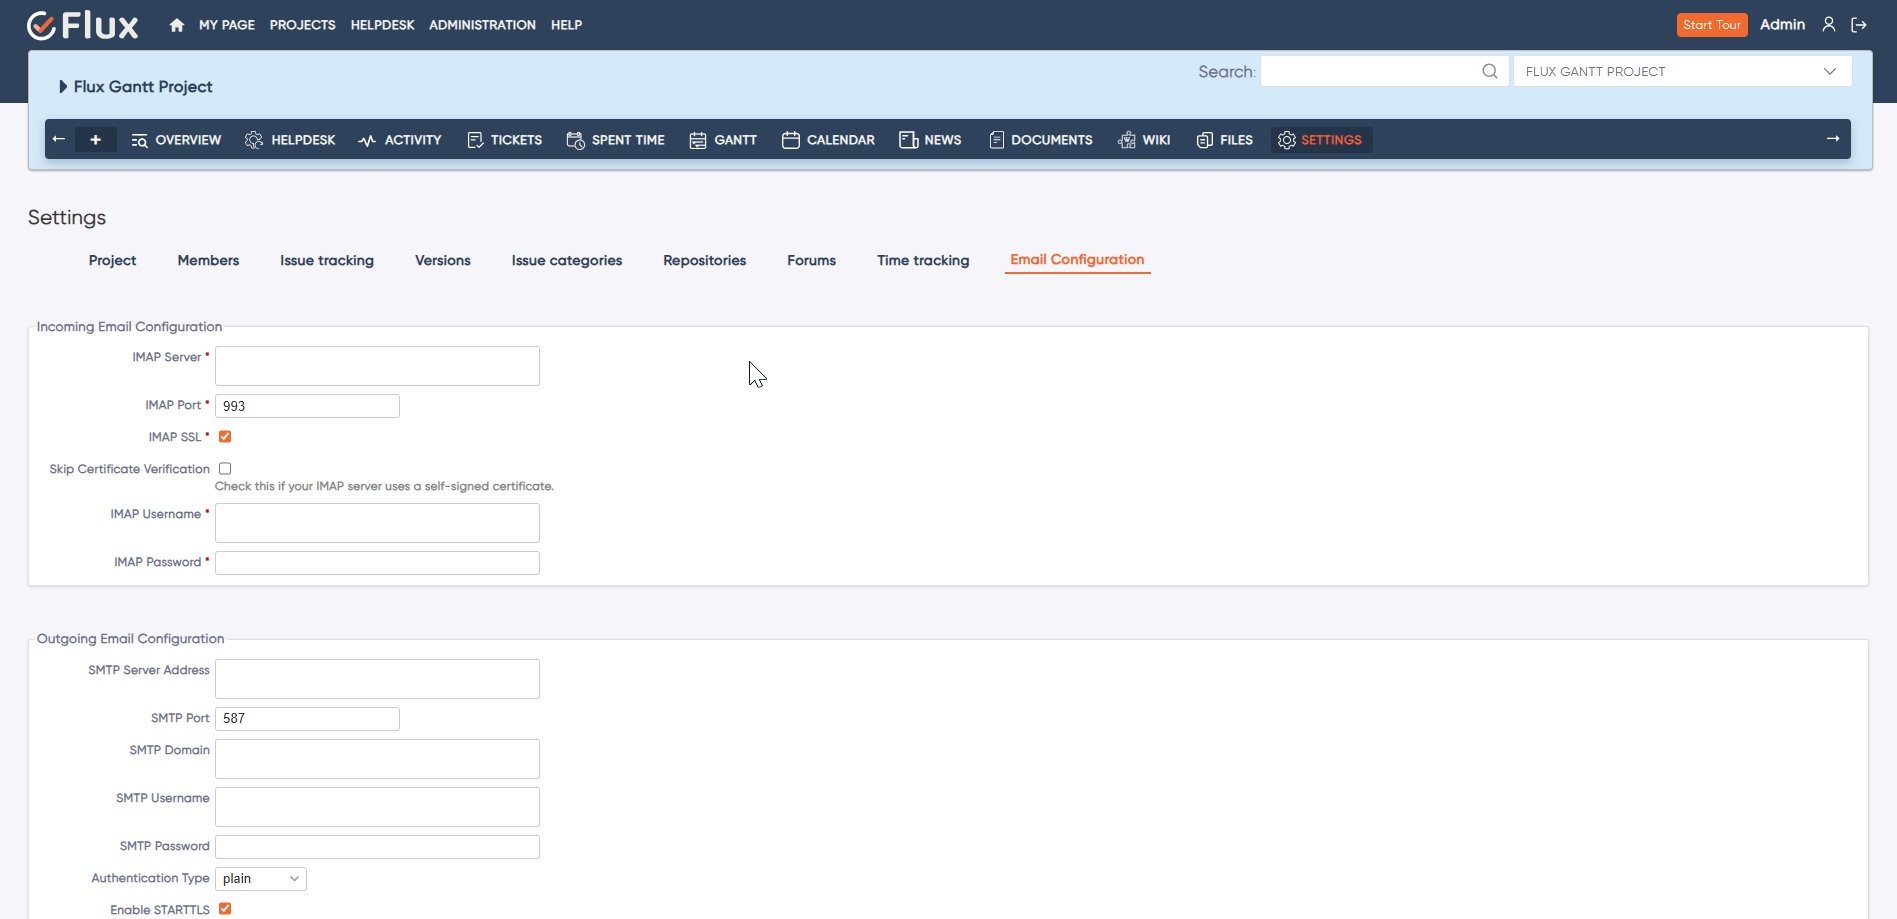Image resolution: width=1897 pixels, height=919 pixels.
Task: Click the Wiki icon in the toolbar
Action: [1128, 140]
